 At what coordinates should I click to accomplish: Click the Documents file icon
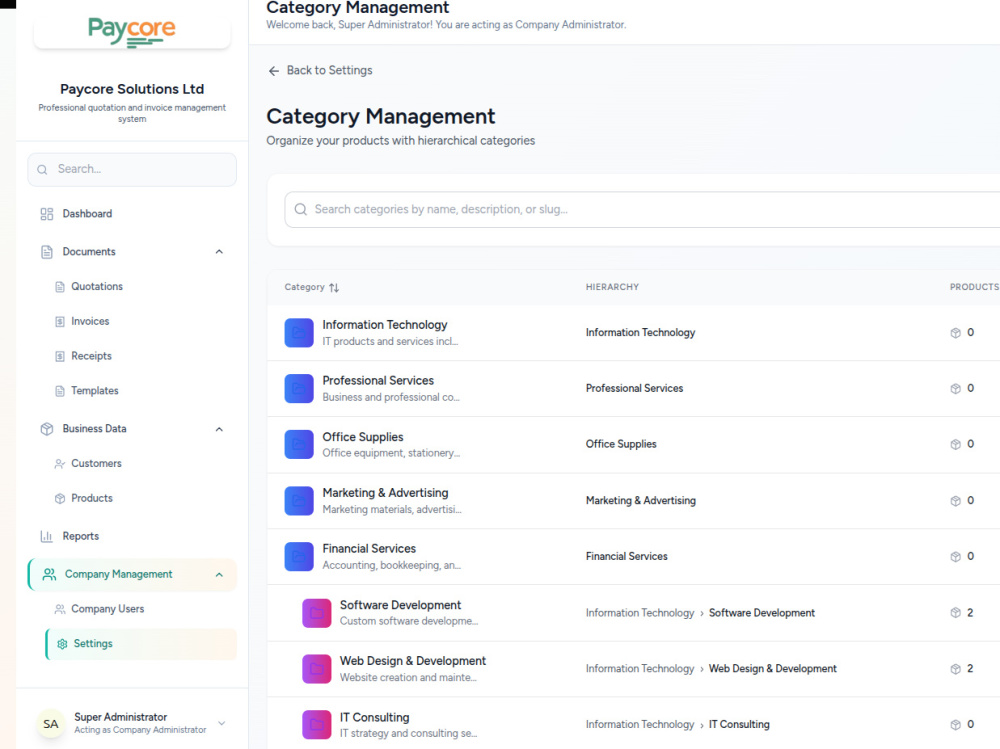[47, 252]
